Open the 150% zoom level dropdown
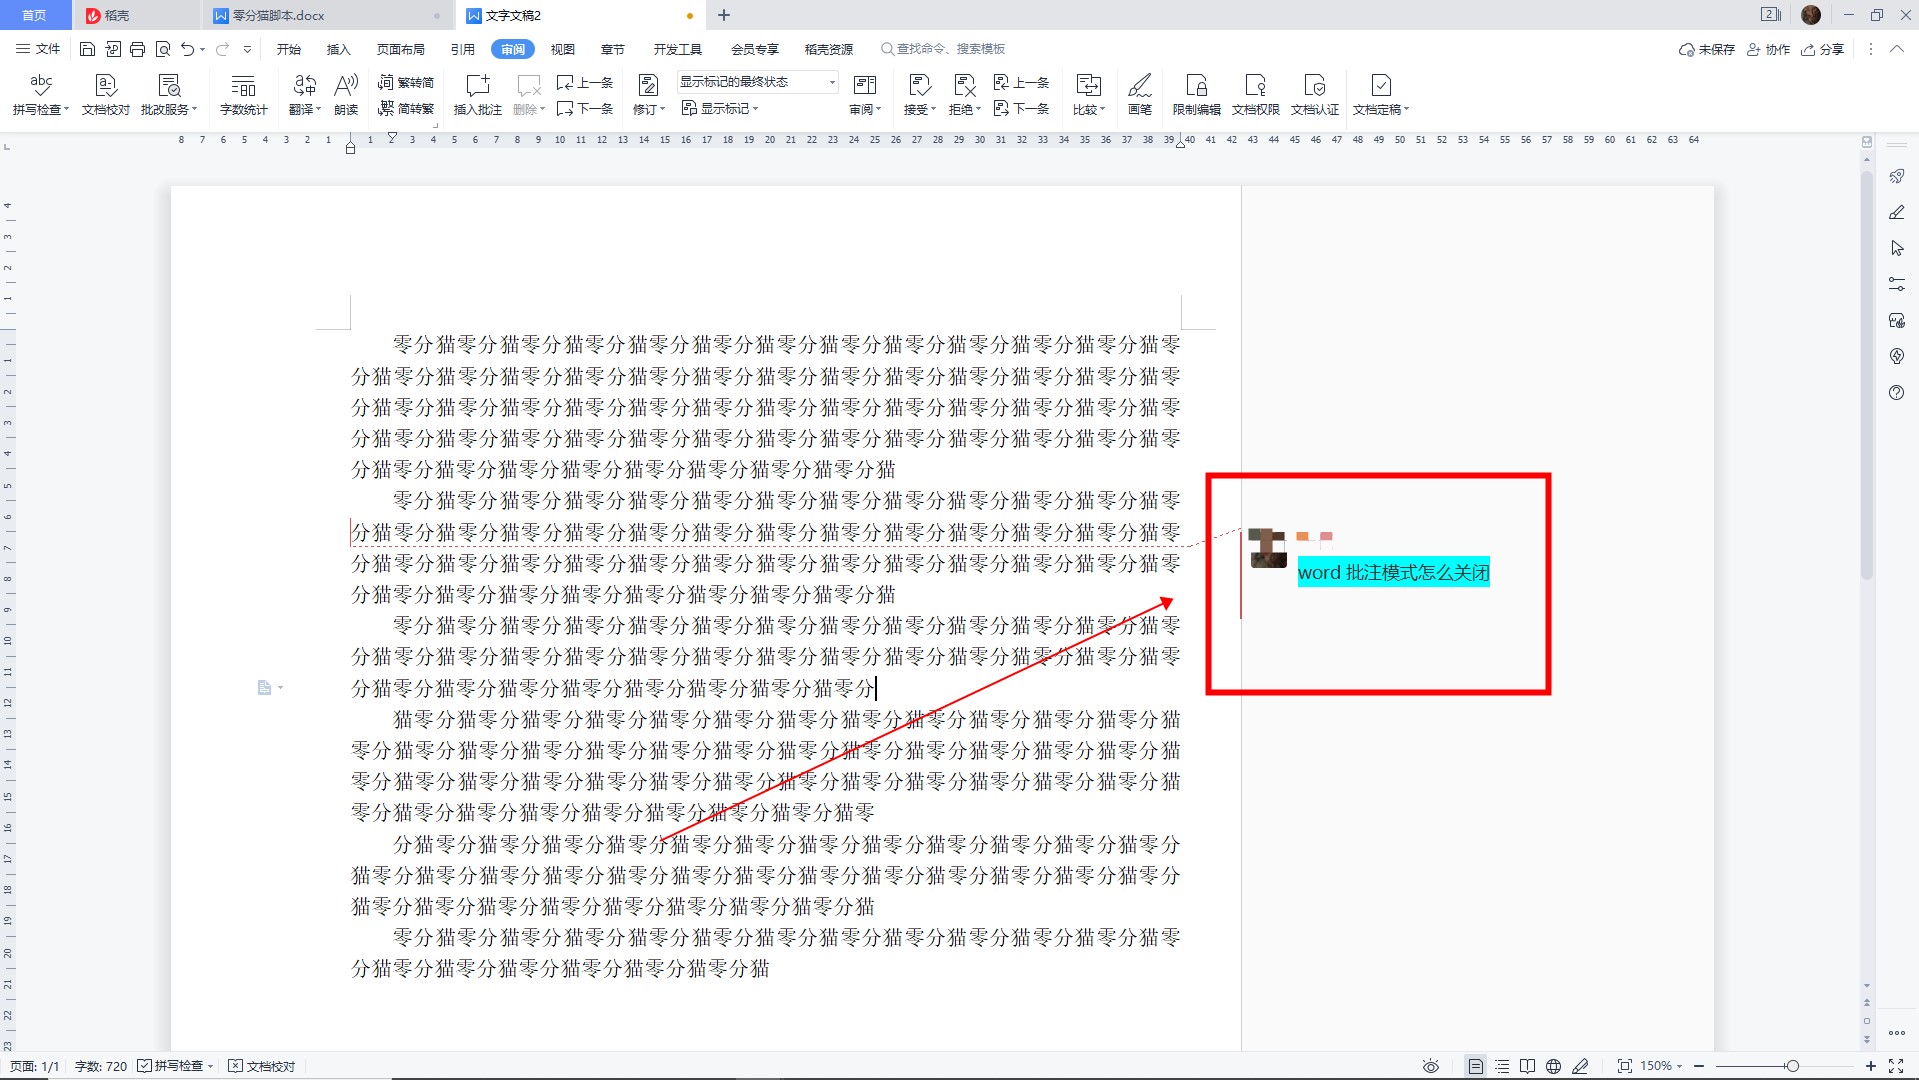 click(1661, 1066)
